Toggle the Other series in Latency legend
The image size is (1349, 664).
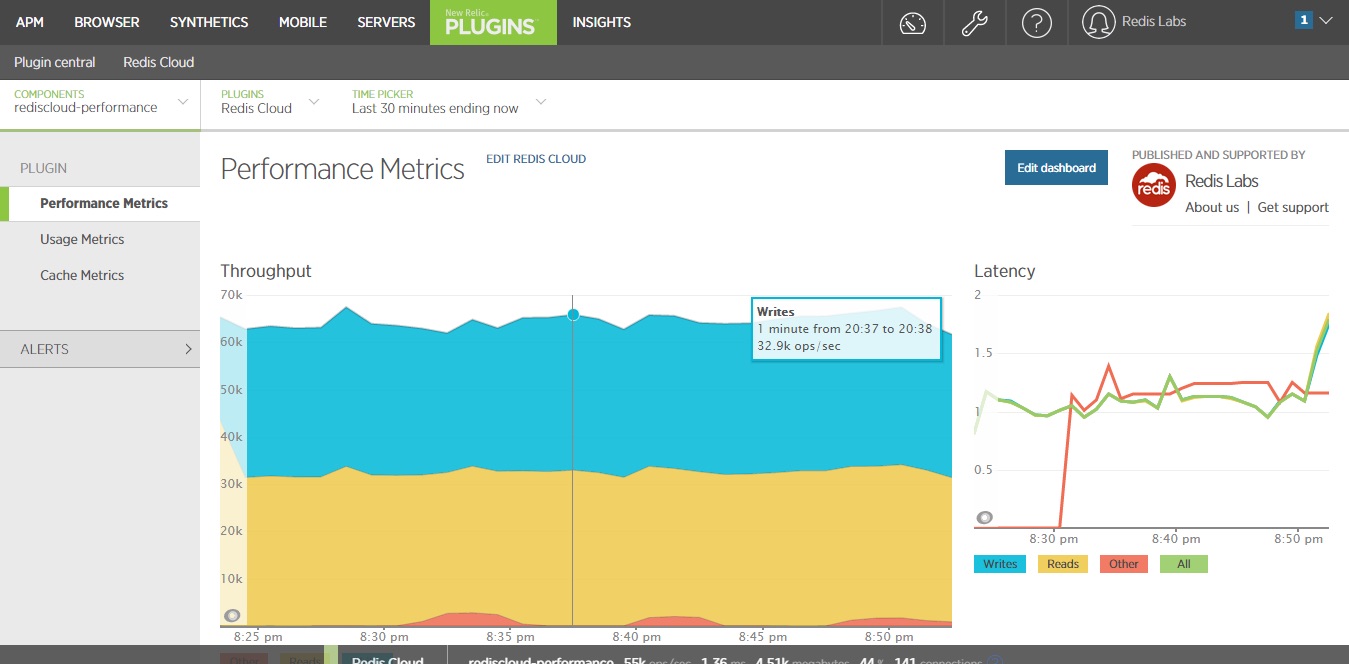pos(1124,564)
